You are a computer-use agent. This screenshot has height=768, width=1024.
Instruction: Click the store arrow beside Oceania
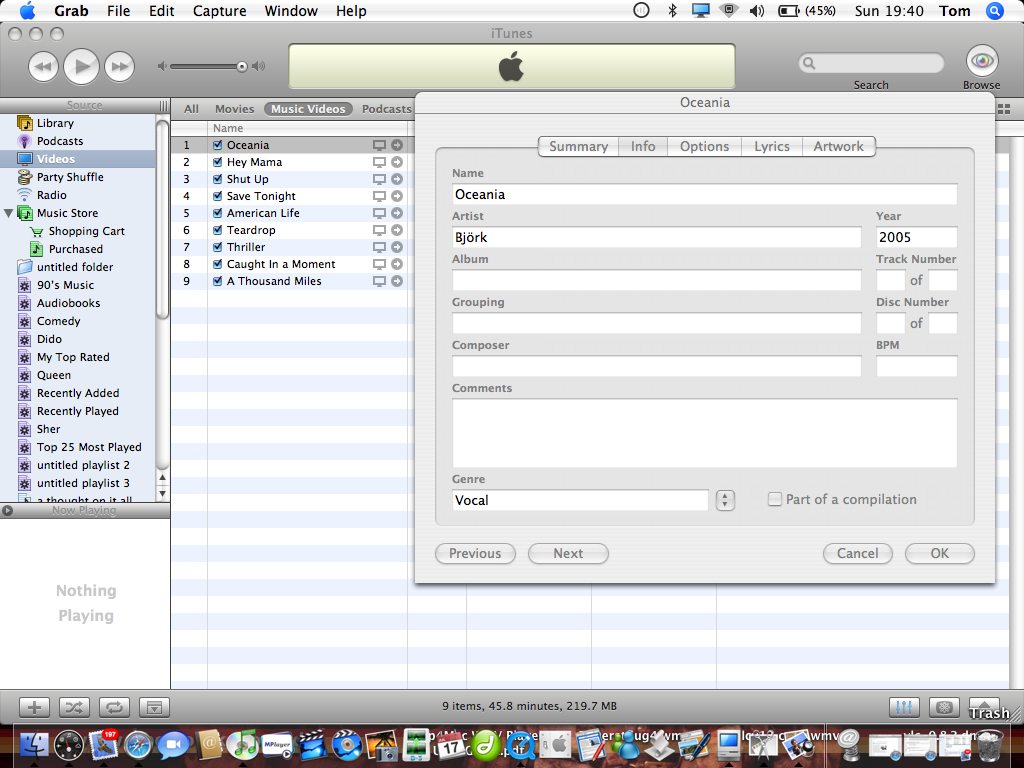tap(396, 145)
